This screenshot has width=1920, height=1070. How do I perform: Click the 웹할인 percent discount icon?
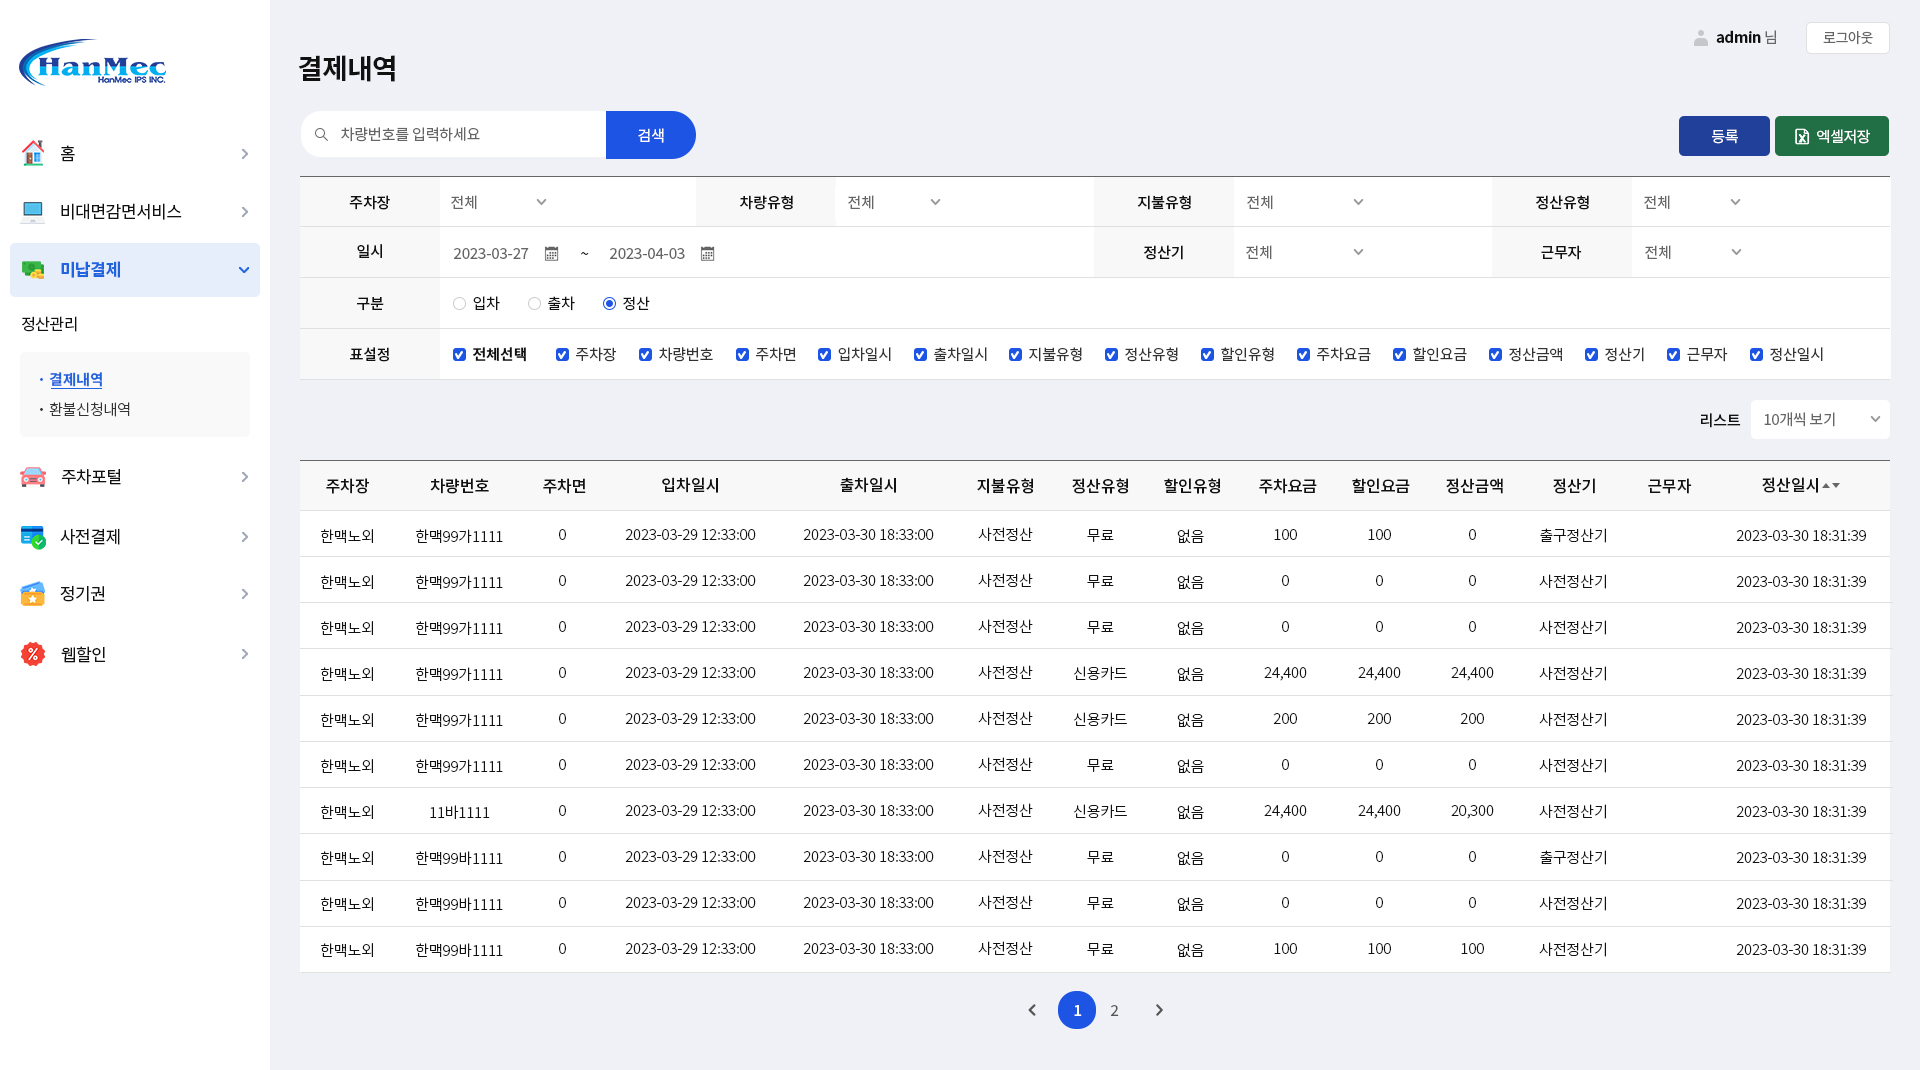(x=33, y=654)
